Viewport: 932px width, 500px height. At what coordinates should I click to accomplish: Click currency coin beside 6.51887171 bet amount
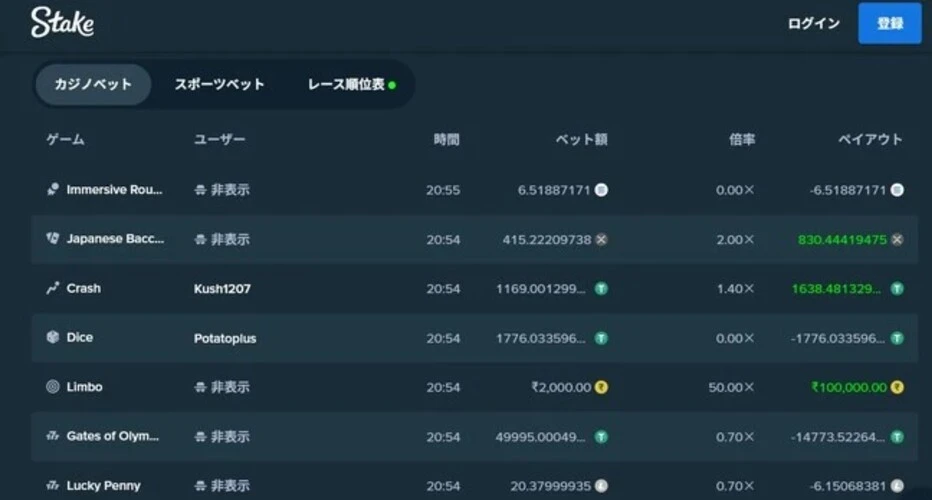click(x=602, y=190)
